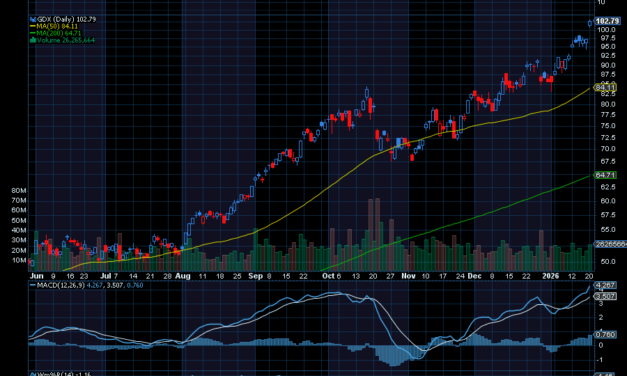Click the 26265664 volume tag on the right axis
The height and width of the screenshot is (376, 627).
point(611,244)
